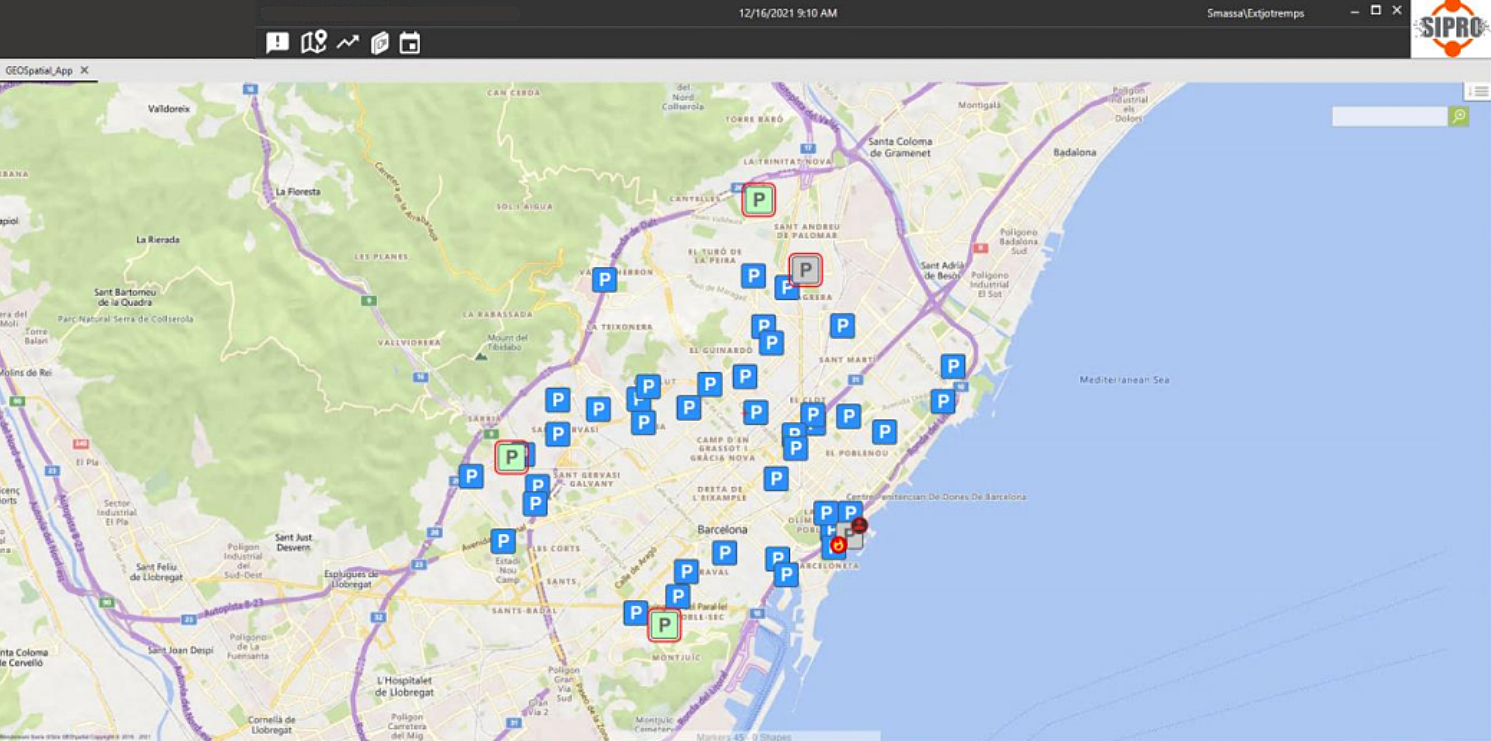The height and width of the screenshot is (741, 1491).
Task: Open the calendar icon in toolbar
Action: click(x=410, y=43)
